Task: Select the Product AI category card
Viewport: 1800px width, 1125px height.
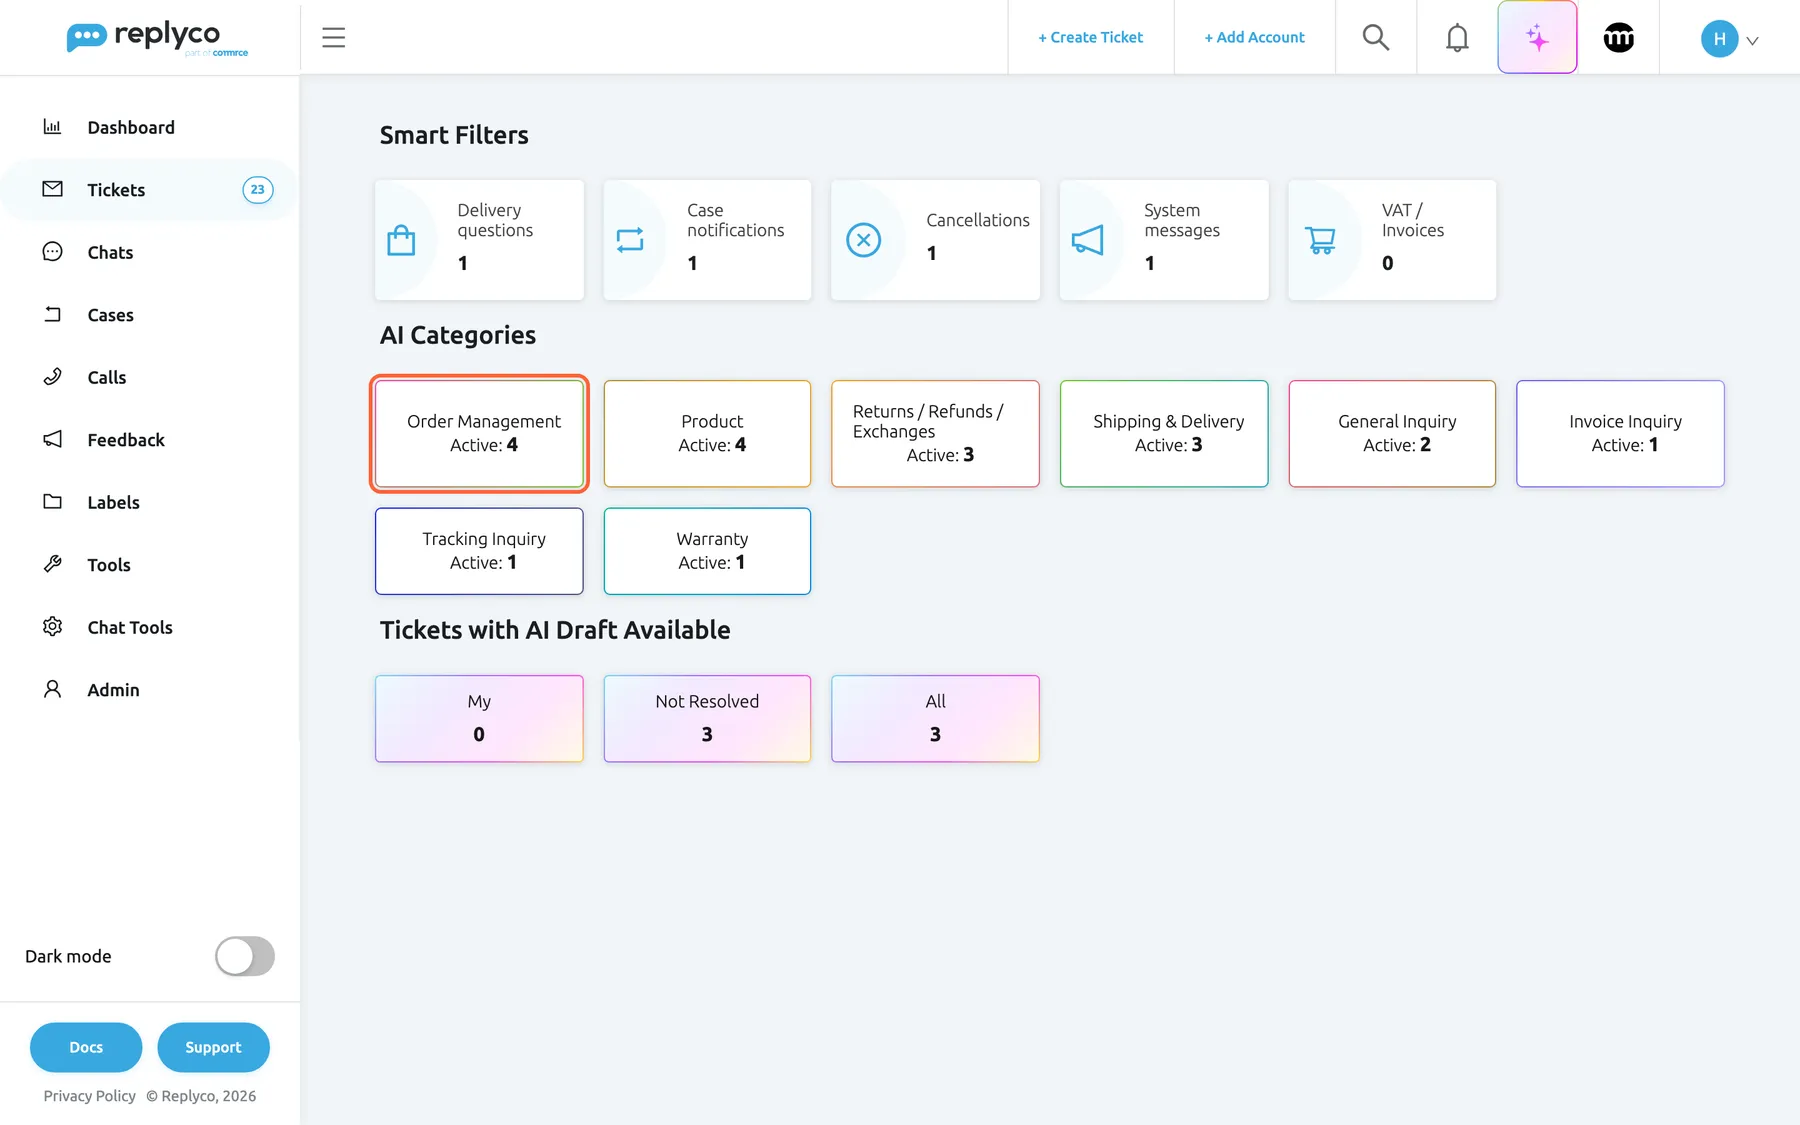Action: tap(707, 434)
